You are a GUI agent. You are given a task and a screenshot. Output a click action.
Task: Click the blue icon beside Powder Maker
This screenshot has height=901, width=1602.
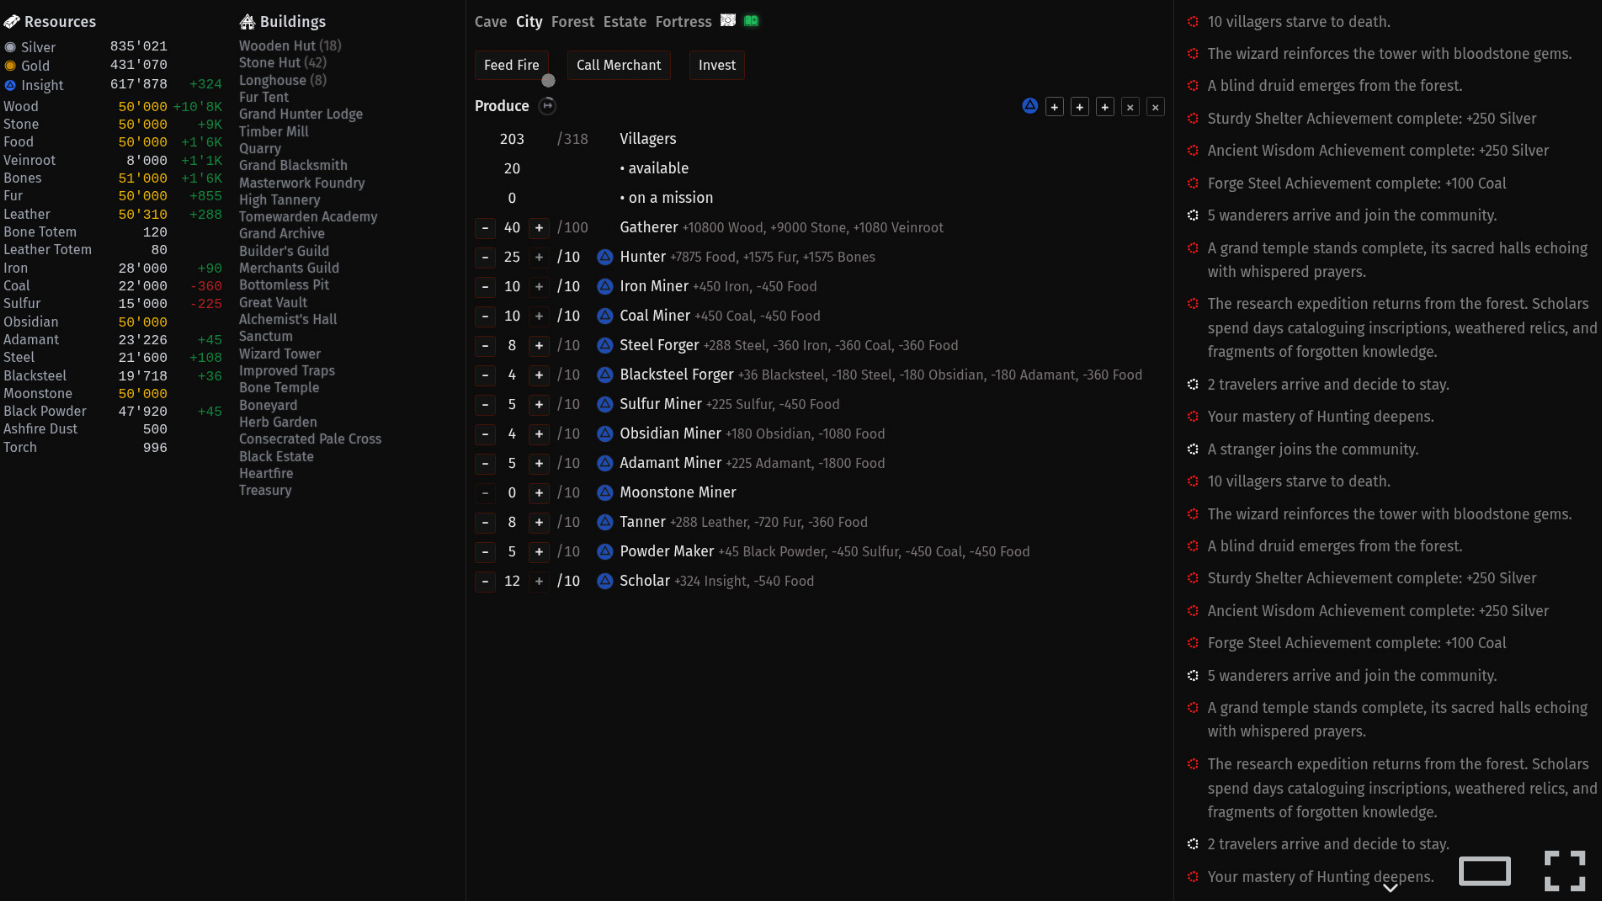[x=605, y=552]
